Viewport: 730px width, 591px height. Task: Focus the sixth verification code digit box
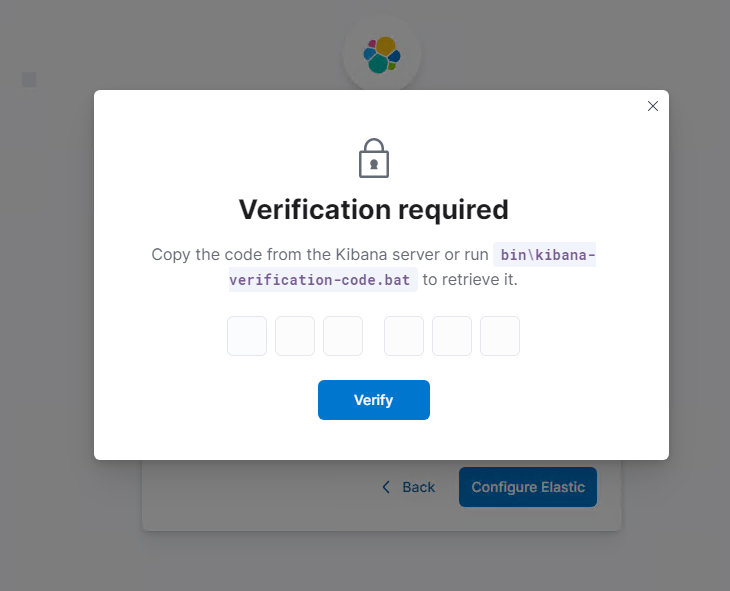pos(500,336)
